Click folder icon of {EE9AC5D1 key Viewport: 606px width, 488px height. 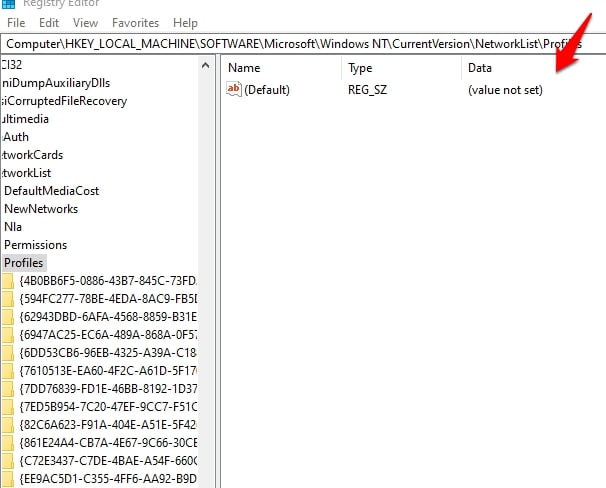tap(8, 479)
